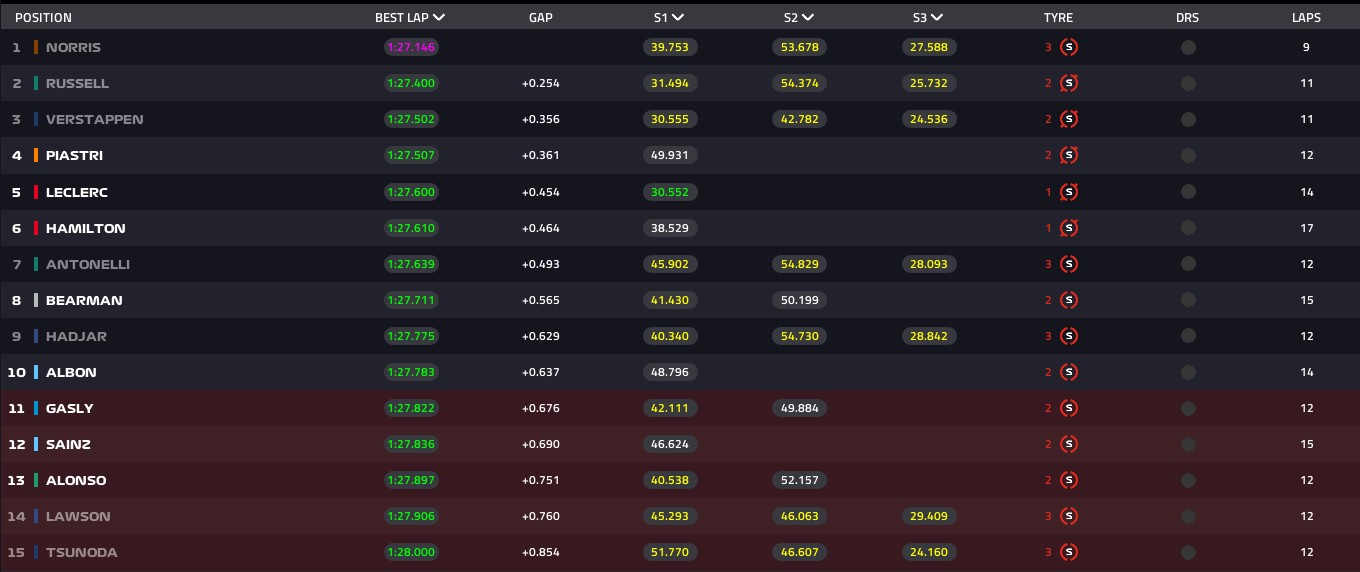The height and width of the screenshot is (572, 1360).
Task: Click Tsunoda's DRS indicator dot
Action: [x=1188, y=552]
